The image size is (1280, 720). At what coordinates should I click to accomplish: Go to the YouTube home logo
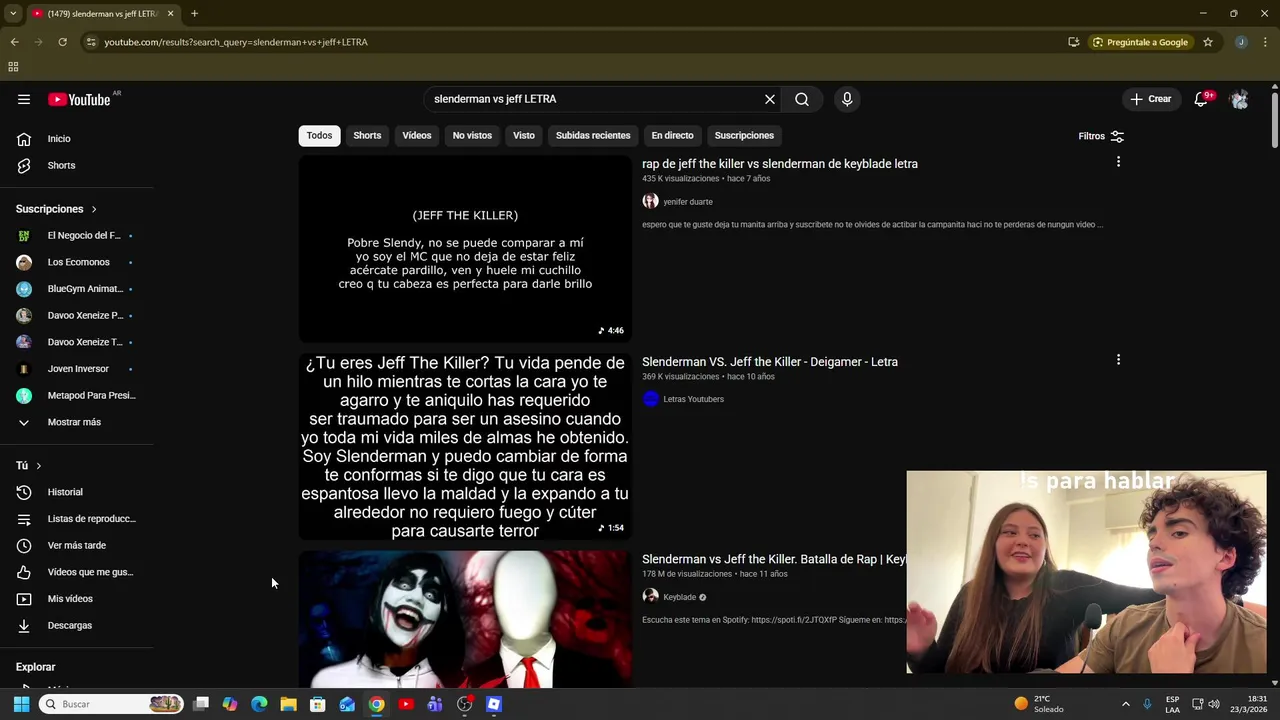pos(79,99)
